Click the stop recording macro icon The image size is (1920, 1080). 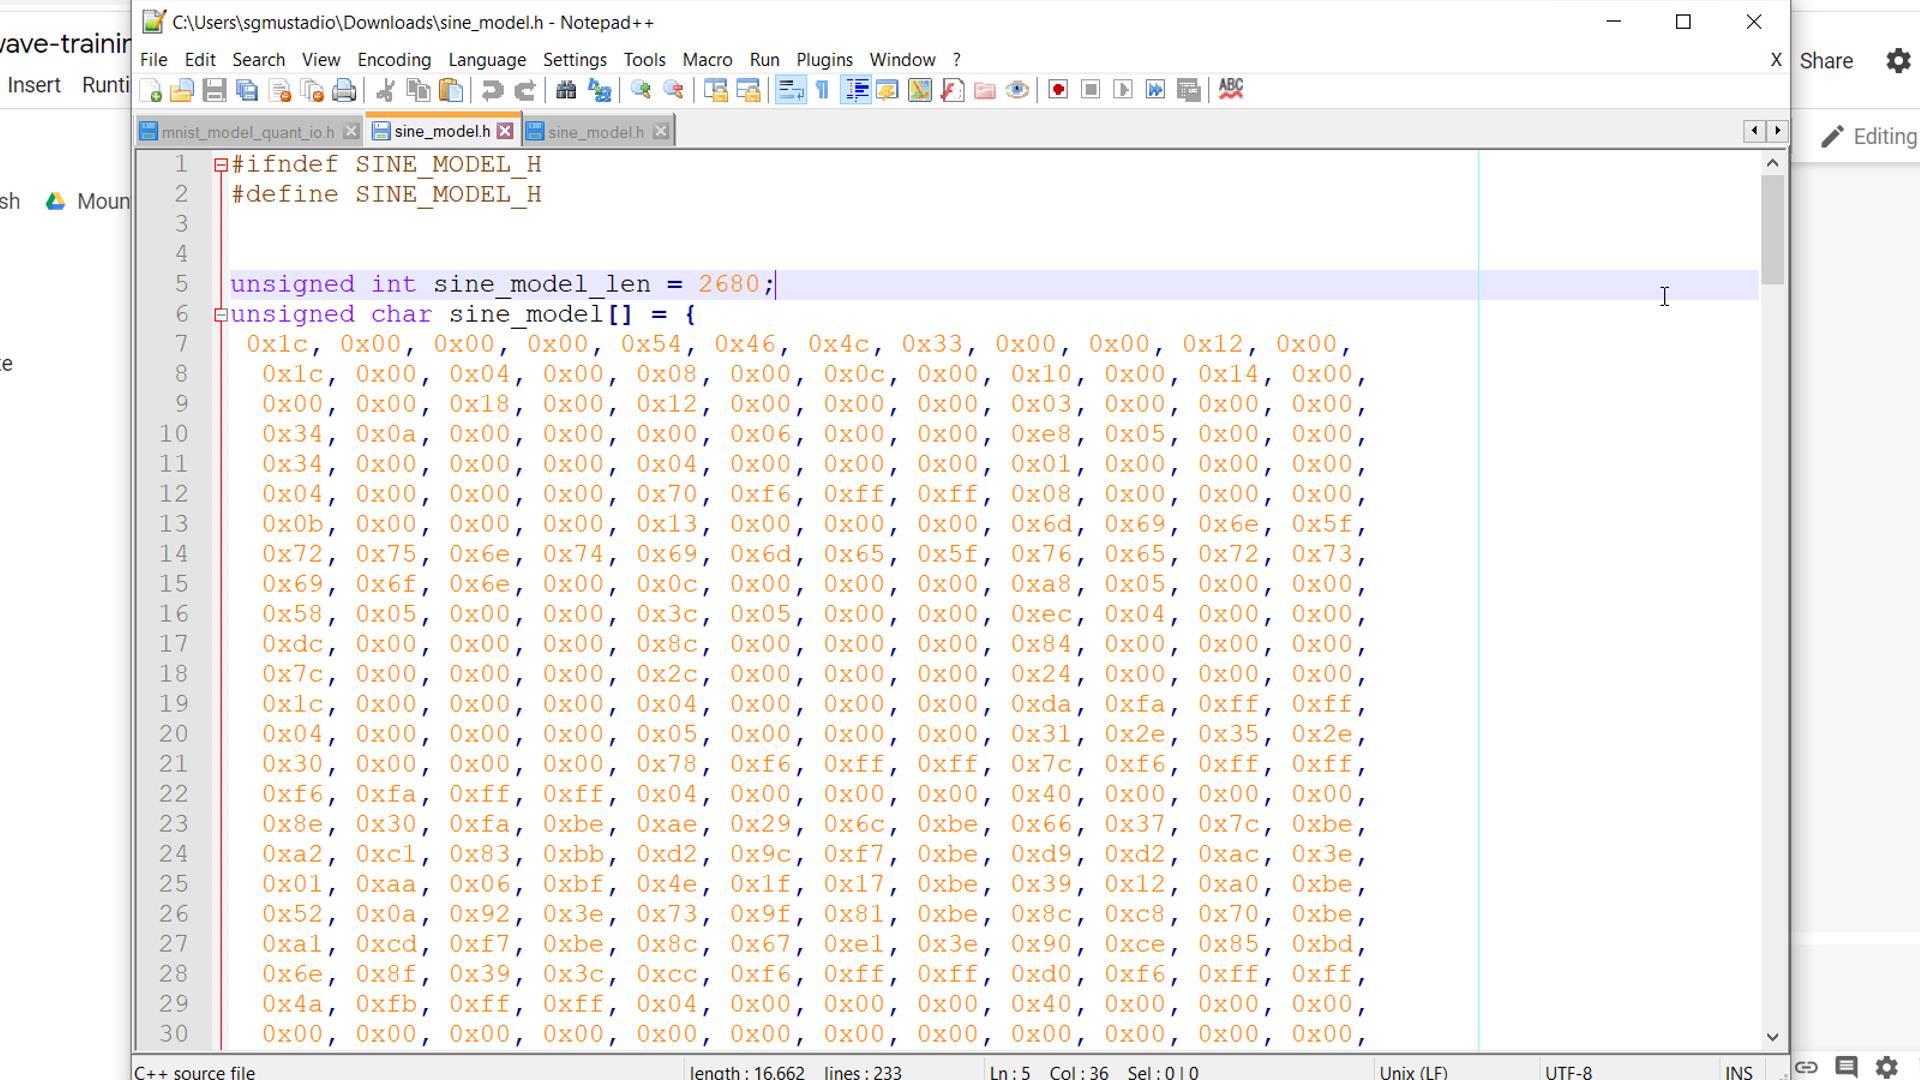tap(1091, 91)
